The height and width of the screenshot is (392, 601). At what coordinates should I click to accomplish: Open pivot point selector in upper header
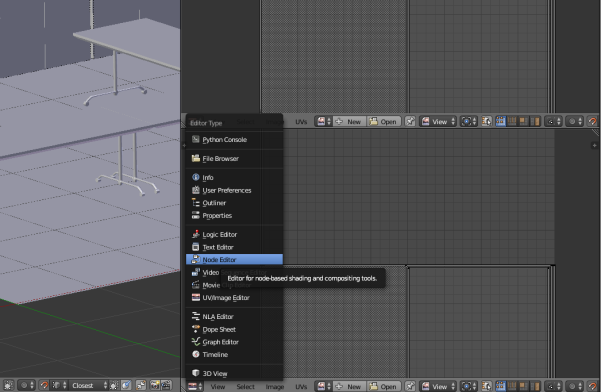[x=468, y=121]
